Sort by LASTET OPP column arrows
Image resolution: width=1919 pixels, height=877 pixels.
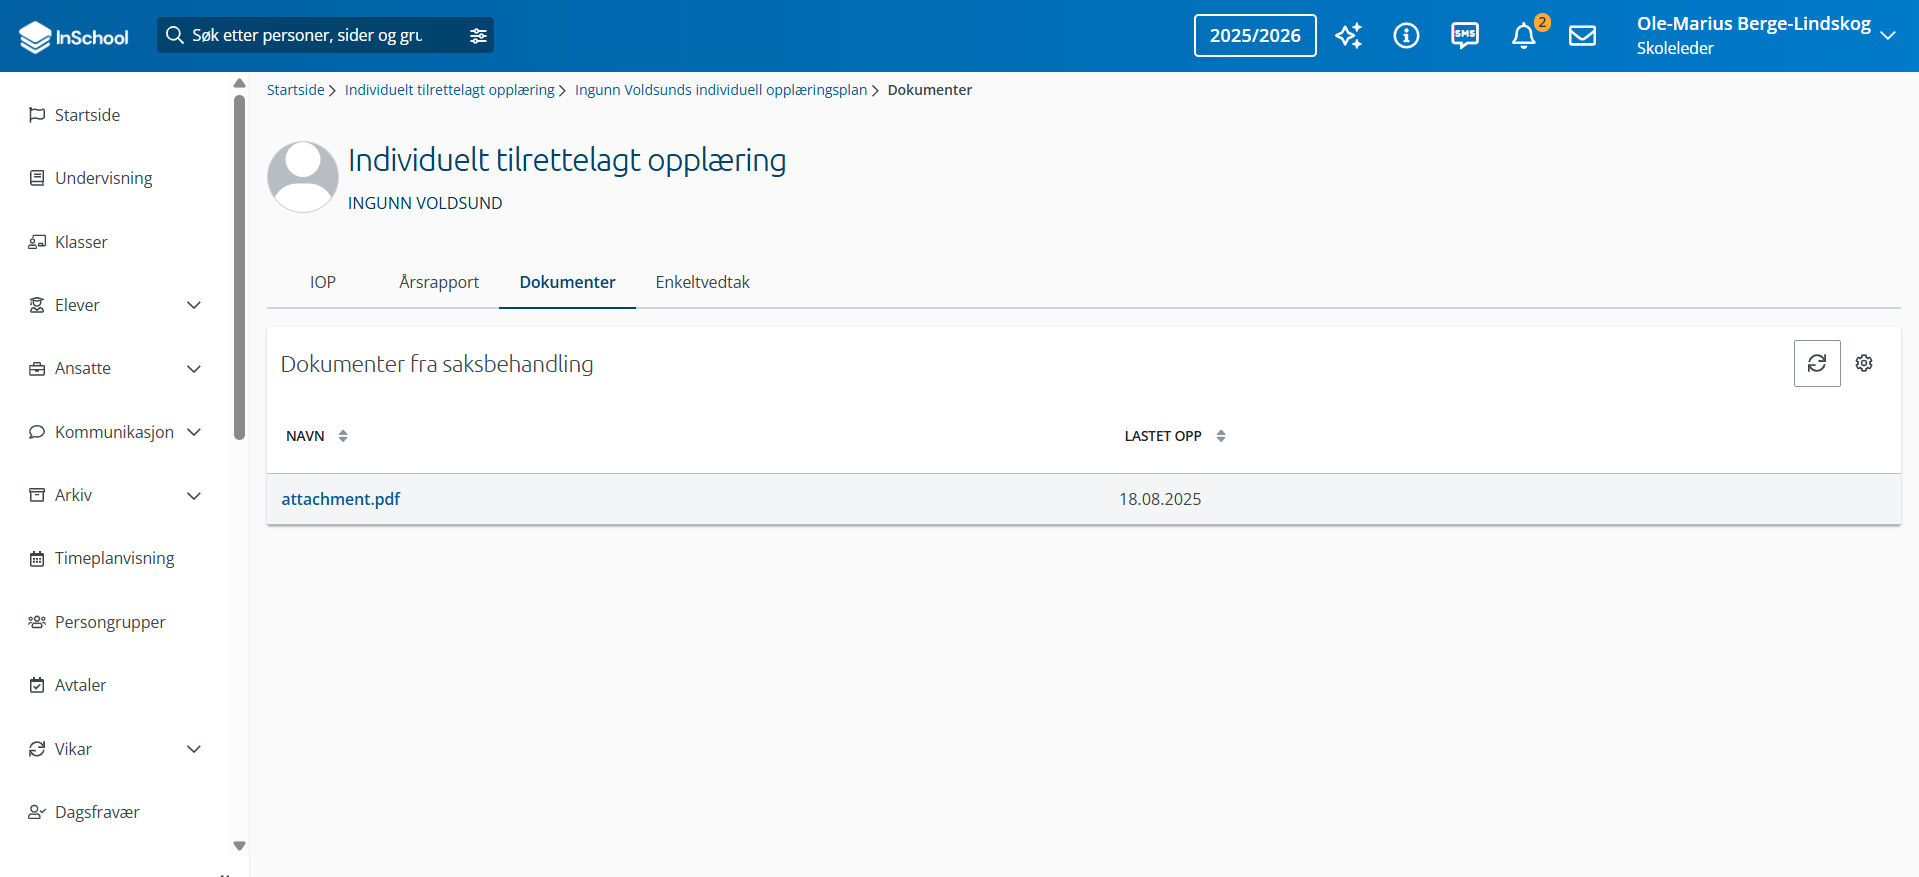1221,436
